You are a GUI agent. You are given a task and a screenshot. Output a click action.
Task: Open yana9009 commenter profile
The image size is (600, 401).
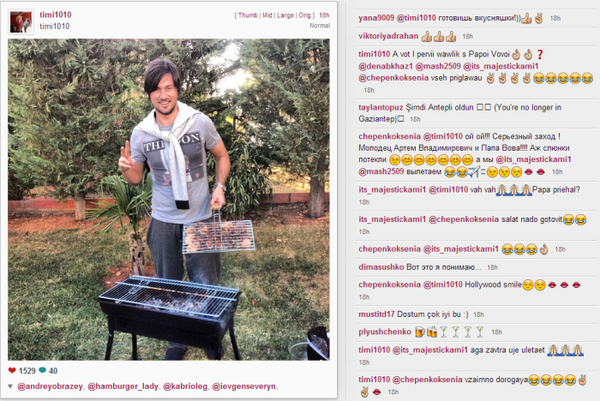[x=376, y=18]
